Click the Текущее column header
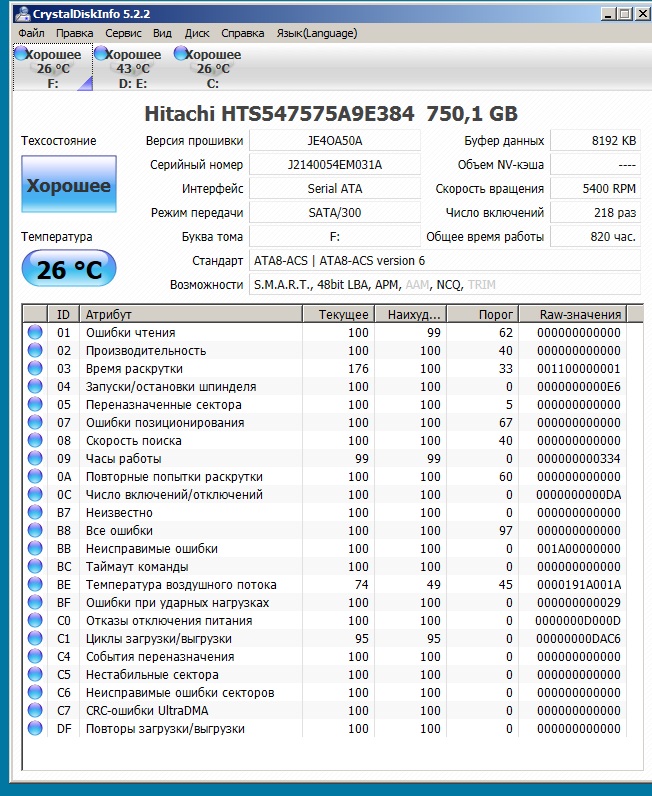This screenshot has width=652, height=796. [x=339, y=314]
